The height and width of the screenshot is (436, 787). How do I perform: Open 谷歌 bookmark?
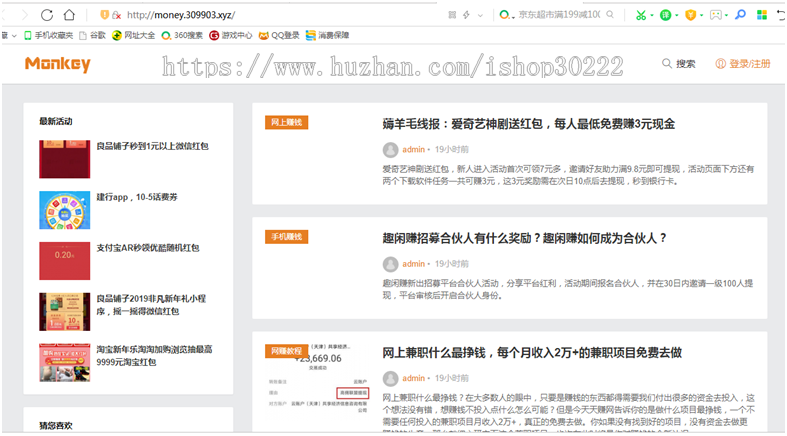(92, 35)
